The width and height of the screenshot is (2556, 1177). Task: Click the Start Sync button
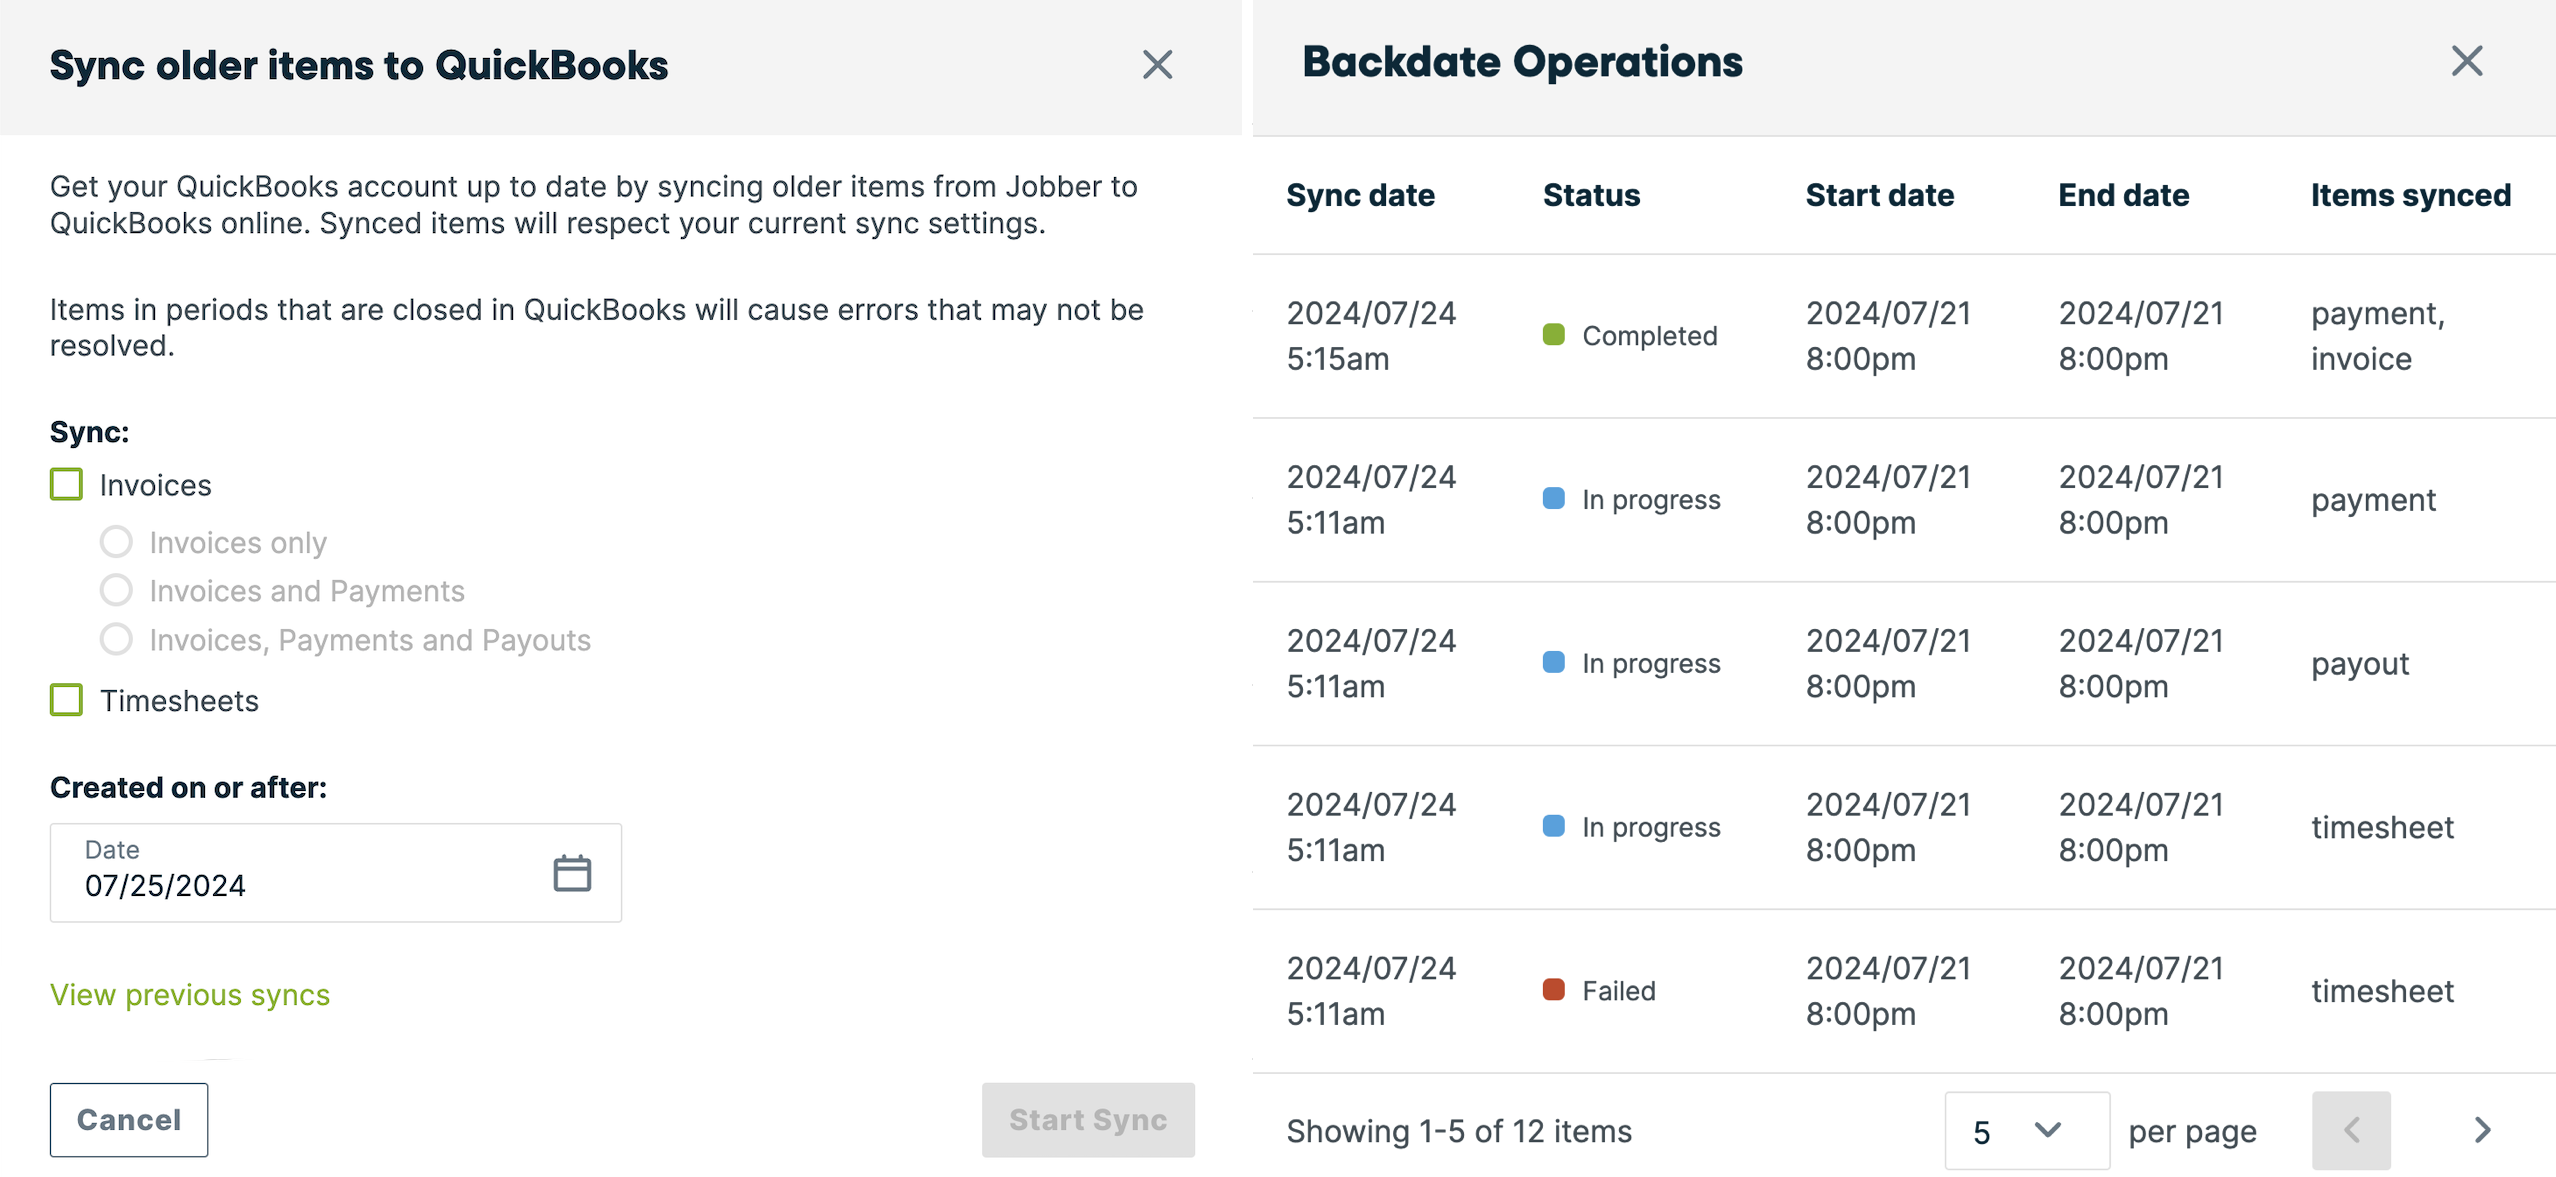click(1087, 1119)
